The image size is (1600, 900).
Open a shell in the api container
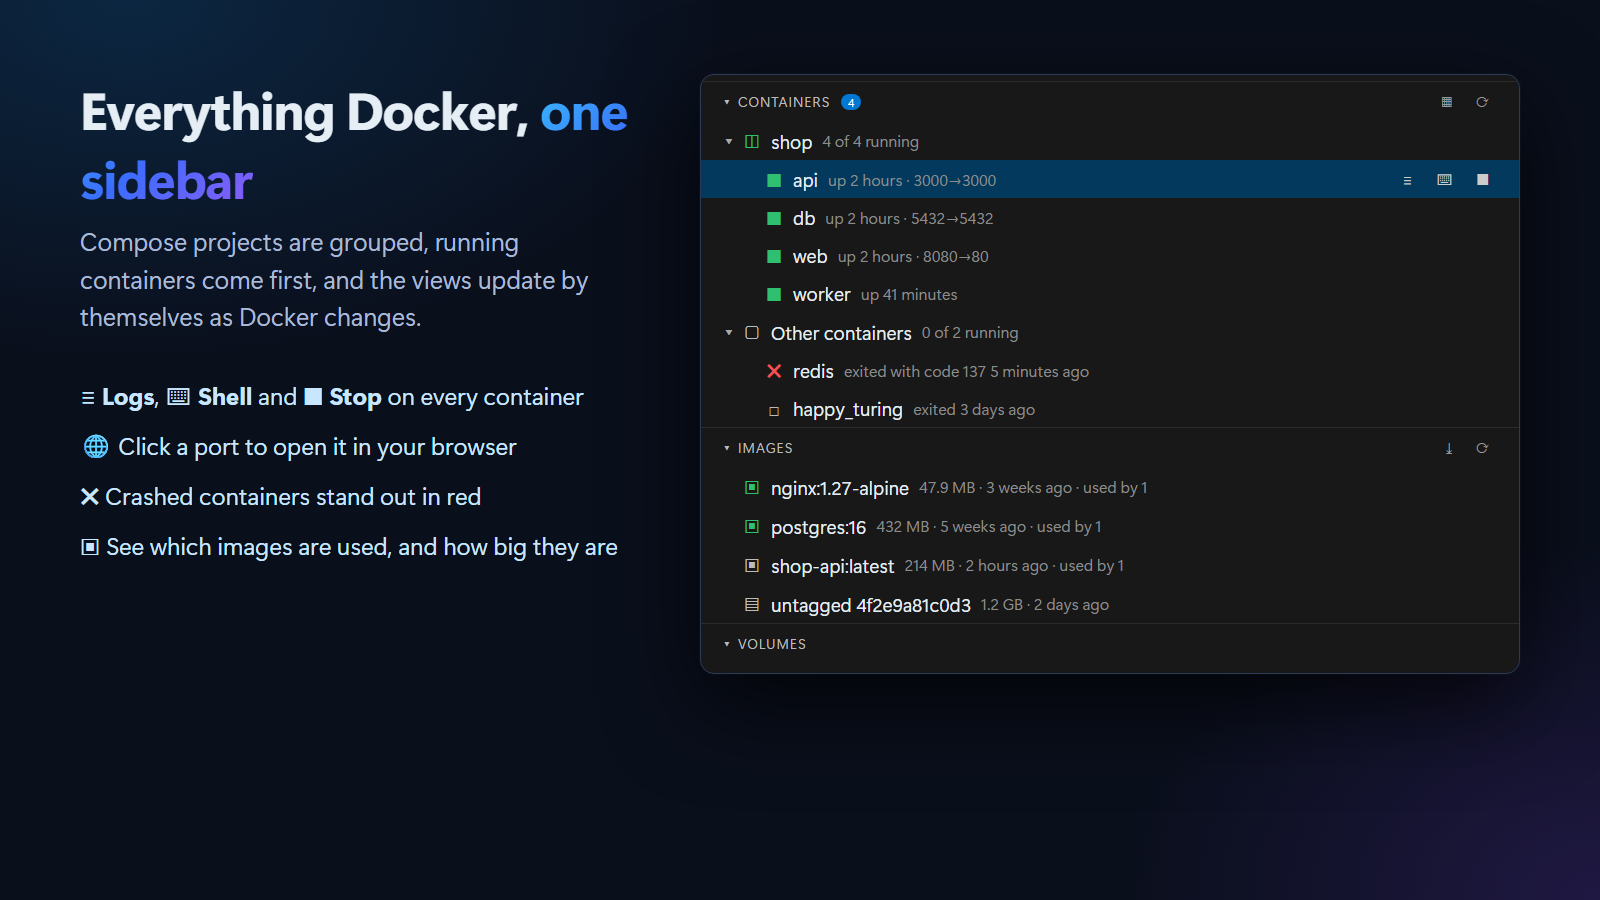point(1444,180)
